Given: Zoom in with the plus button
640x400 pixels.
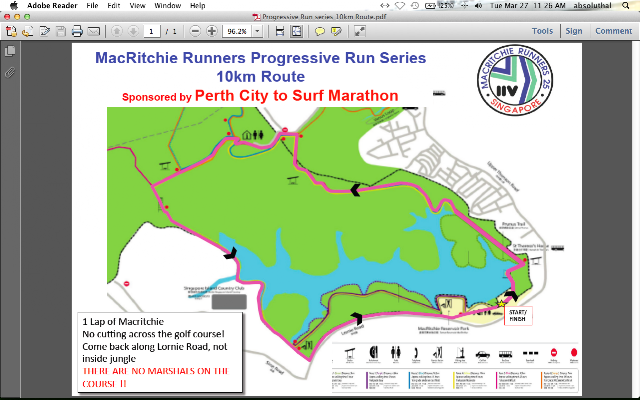Looking at the screenshot, I should coord(211,31).
